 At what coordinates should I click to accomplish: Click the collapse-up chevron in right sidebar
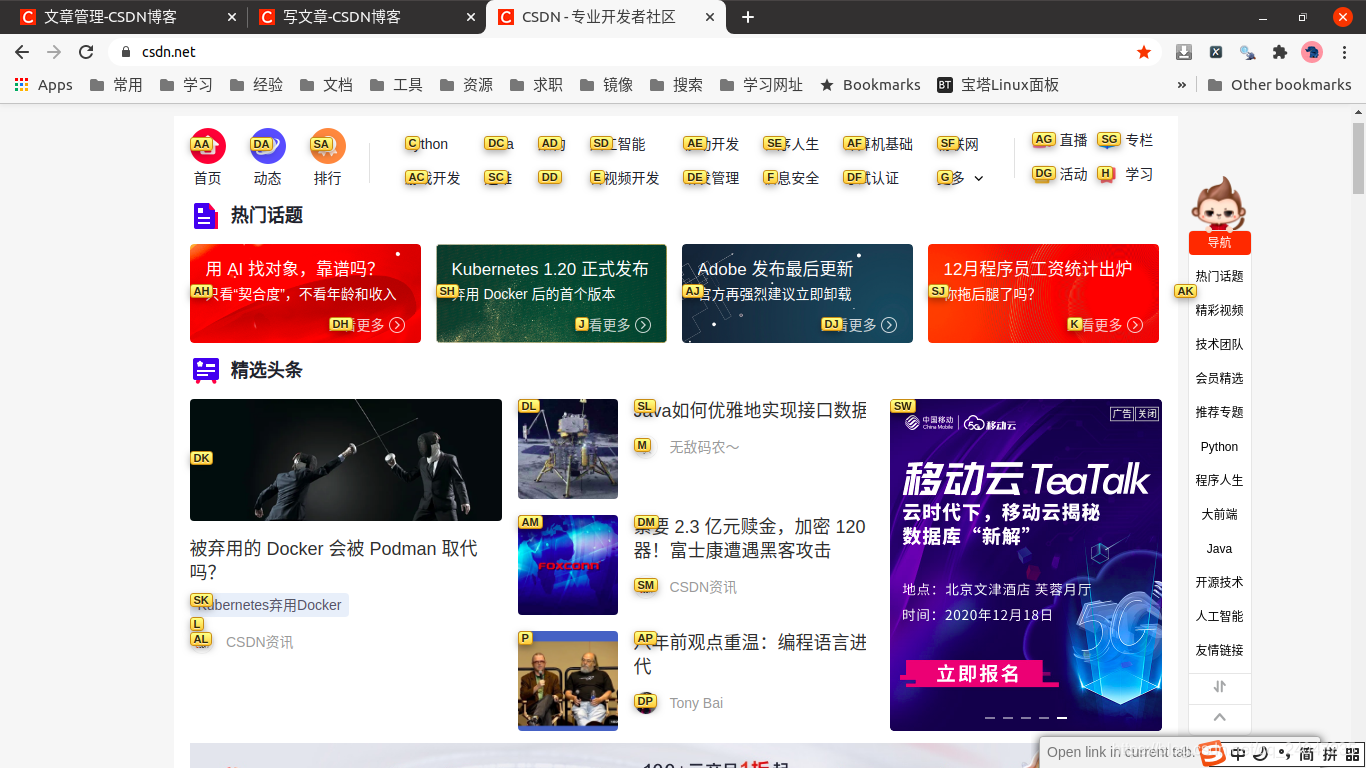[1219, 717]
